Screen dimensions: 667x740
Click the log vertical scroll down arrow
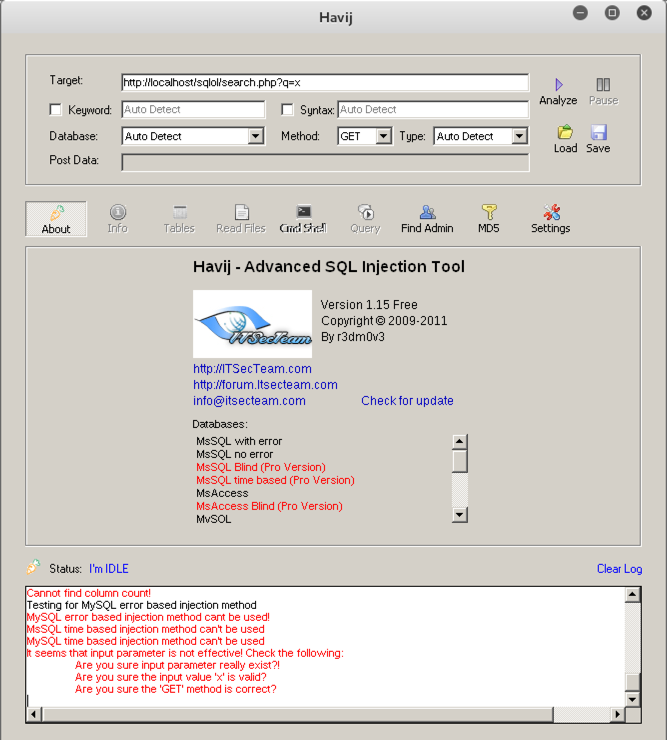(x=633, y=699)
